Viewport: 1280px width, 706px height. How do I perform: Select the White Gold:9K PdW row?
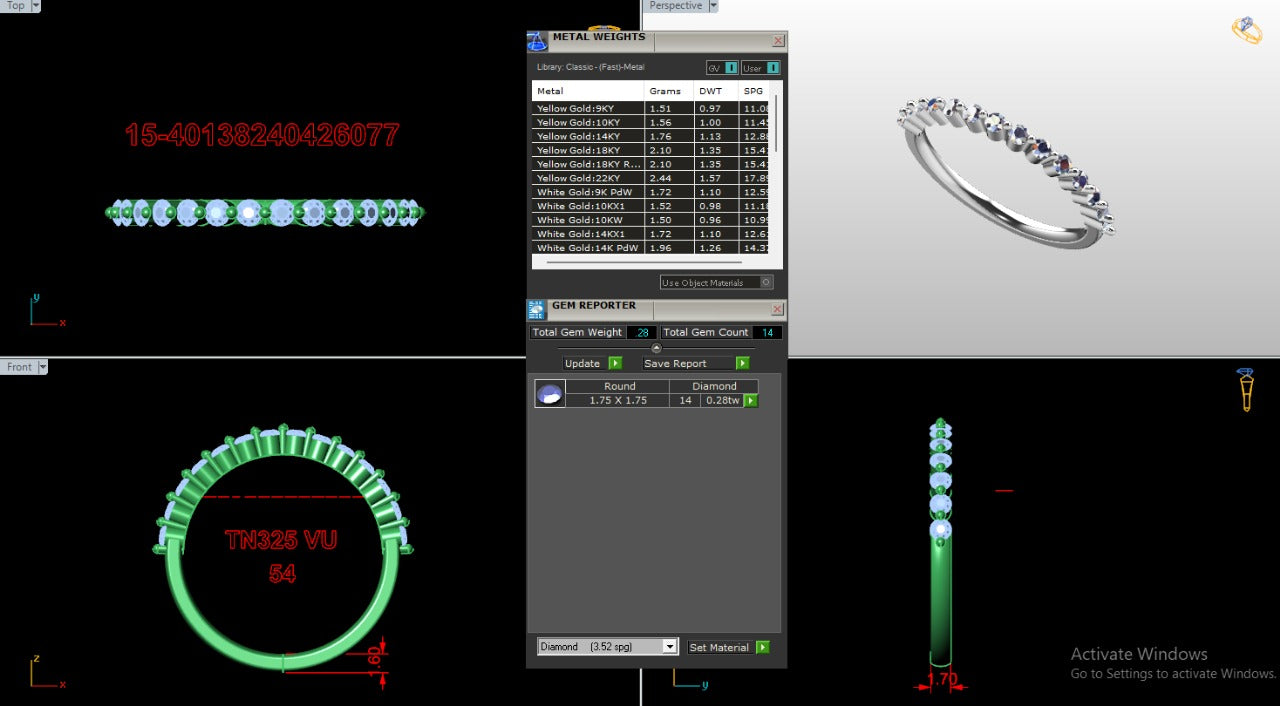[x=651, y=192]
